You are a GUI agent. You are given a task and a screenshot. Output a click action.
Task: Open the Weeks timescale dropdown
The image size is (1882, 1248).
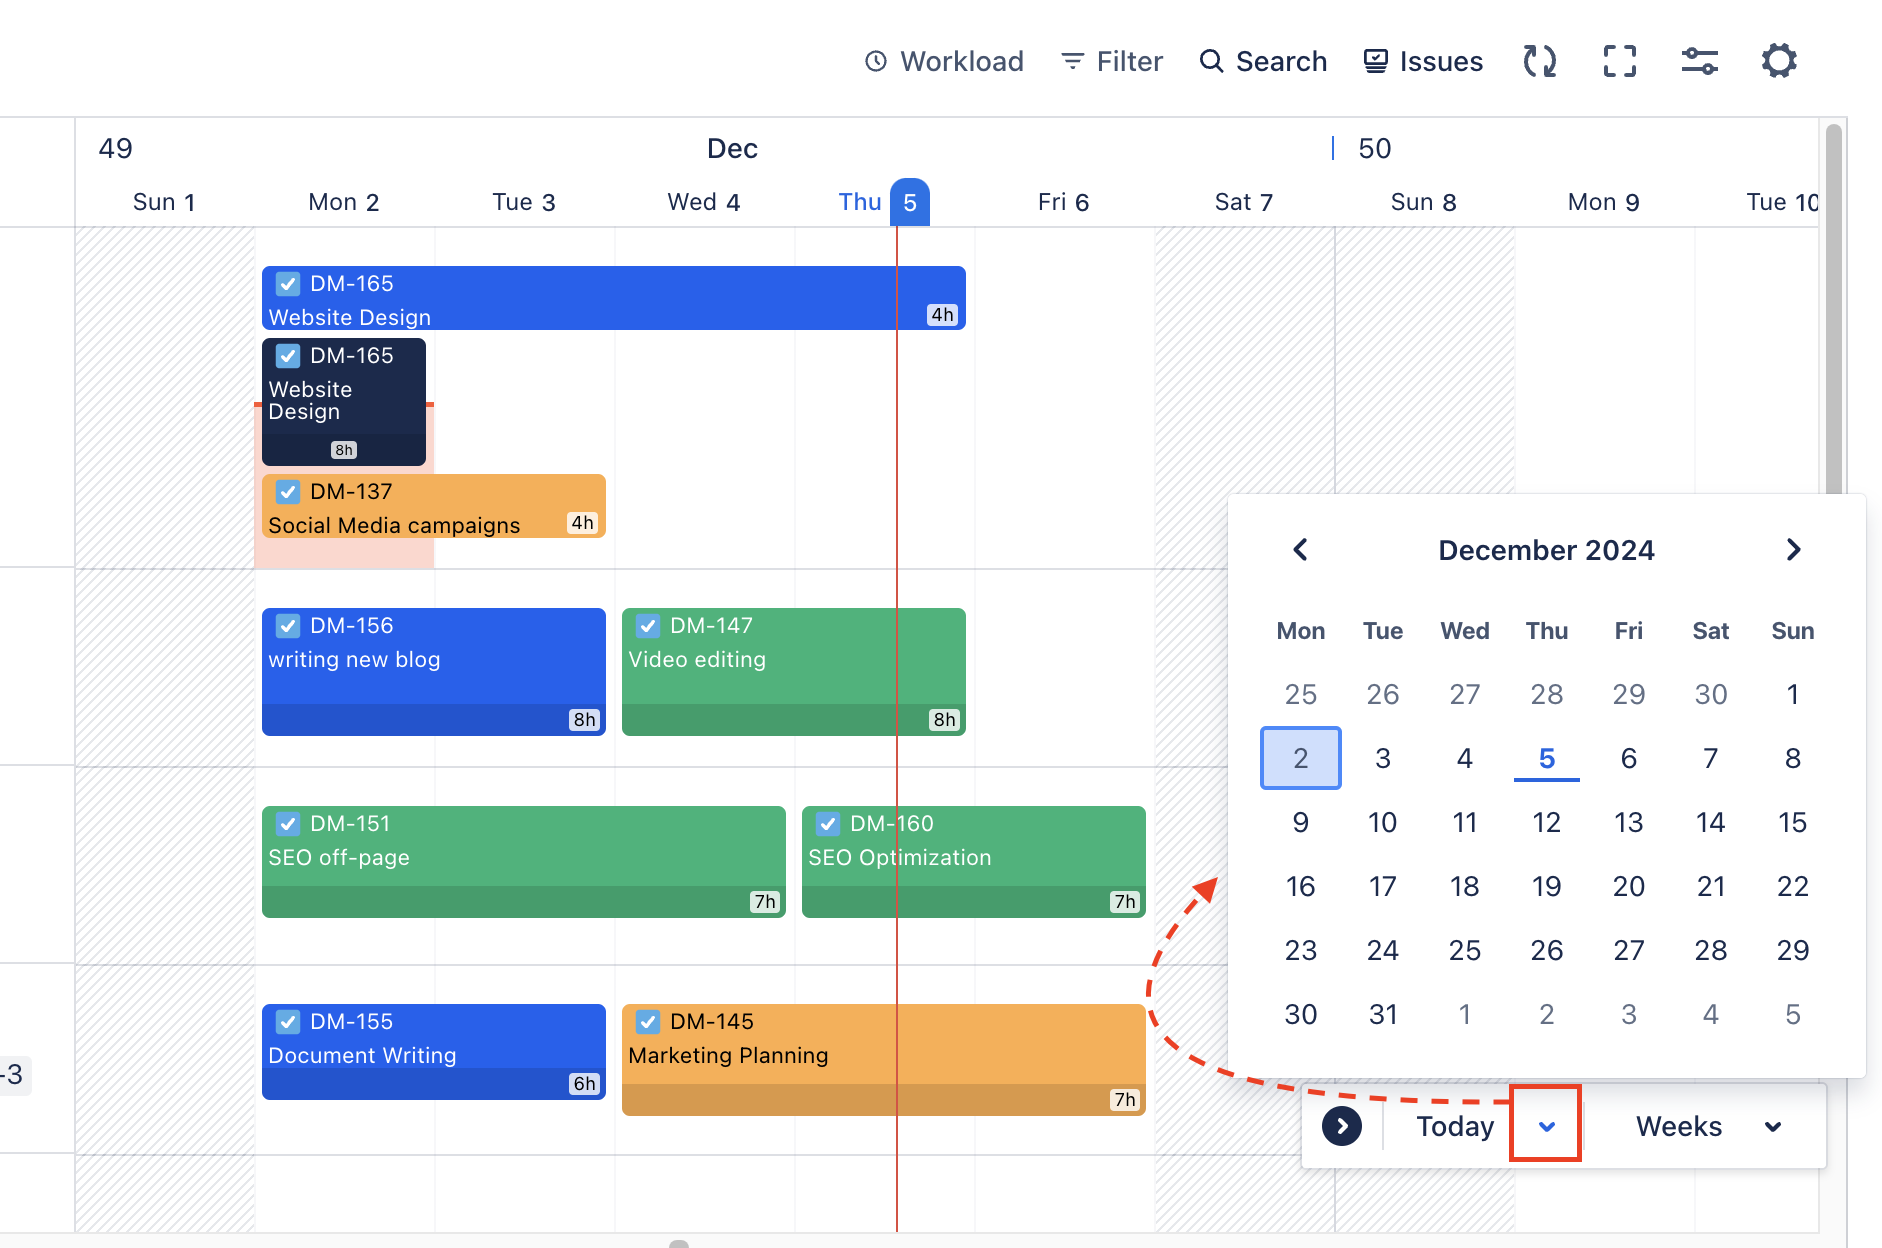(x=1707, y=1126)
